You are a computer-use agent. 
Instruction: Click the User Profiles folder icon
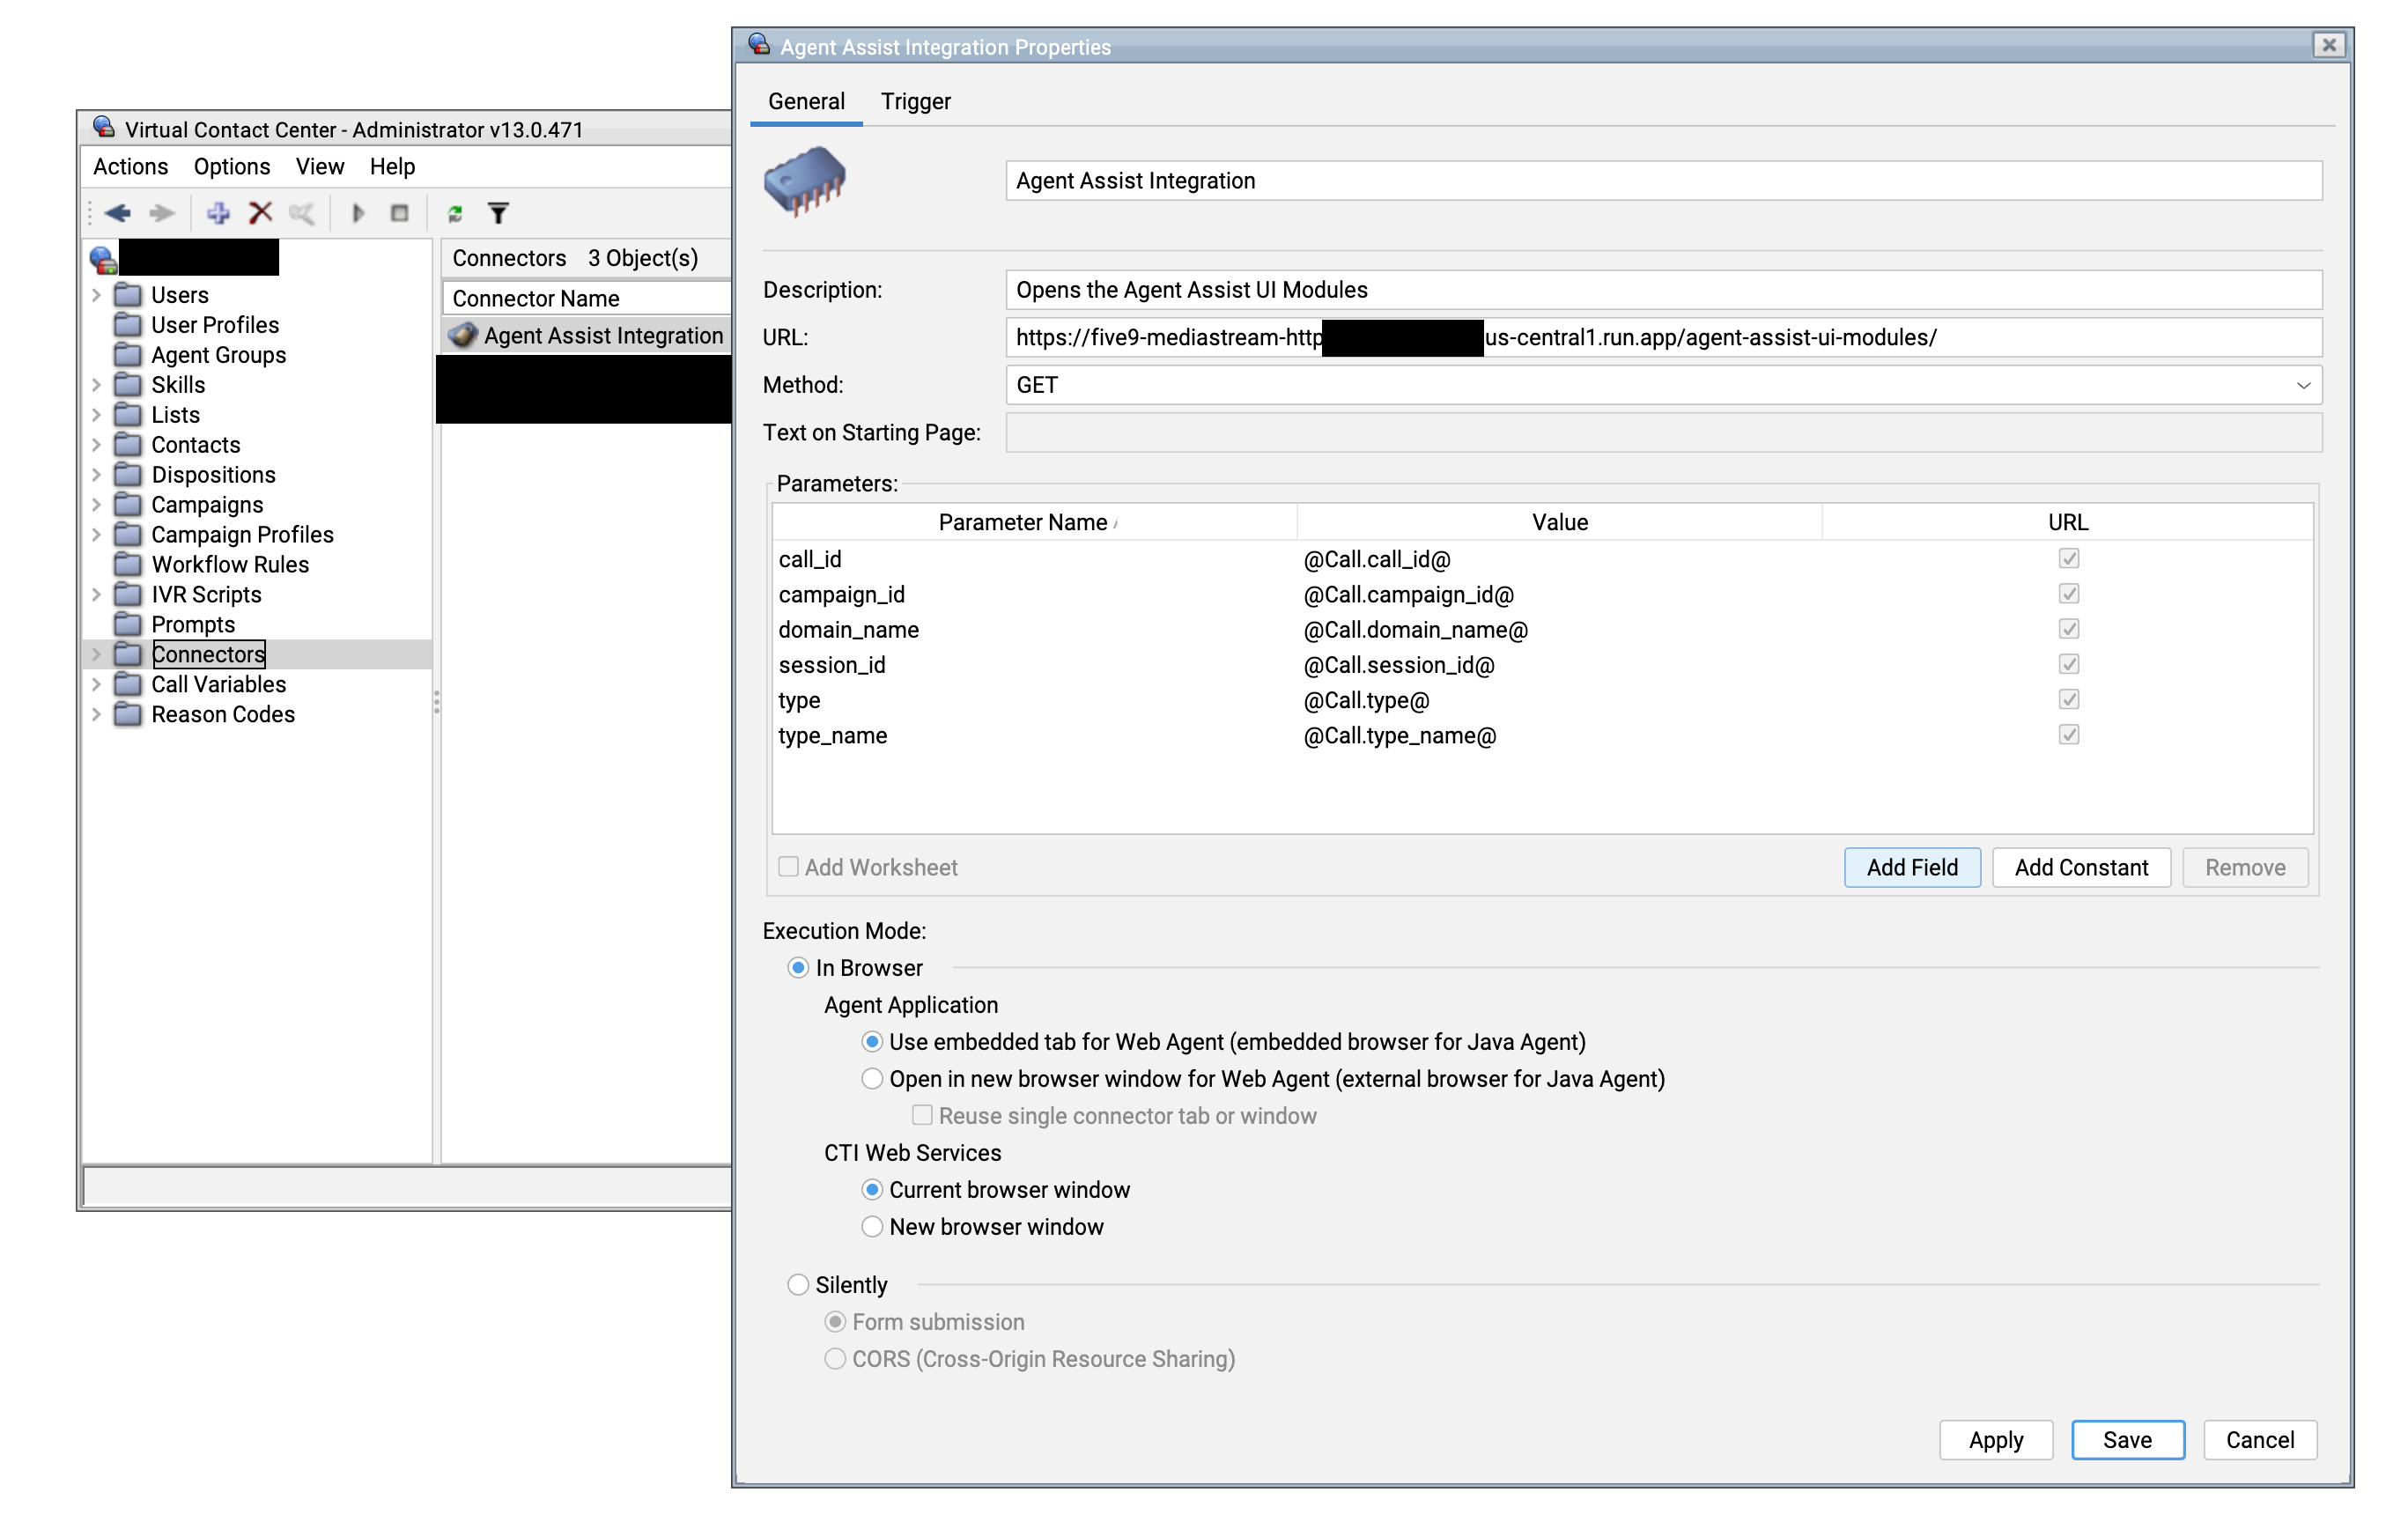point(128,325)
